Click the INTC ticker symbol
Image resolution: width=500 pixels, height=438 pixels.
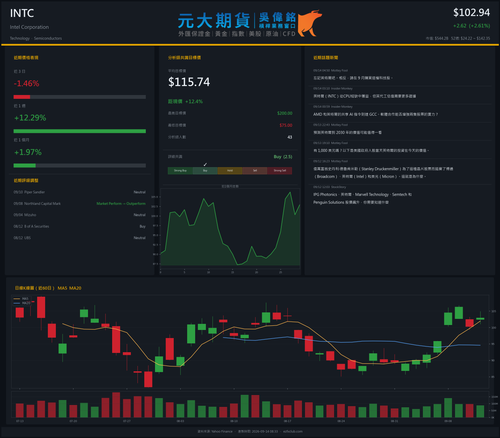(x=22, y=13)
